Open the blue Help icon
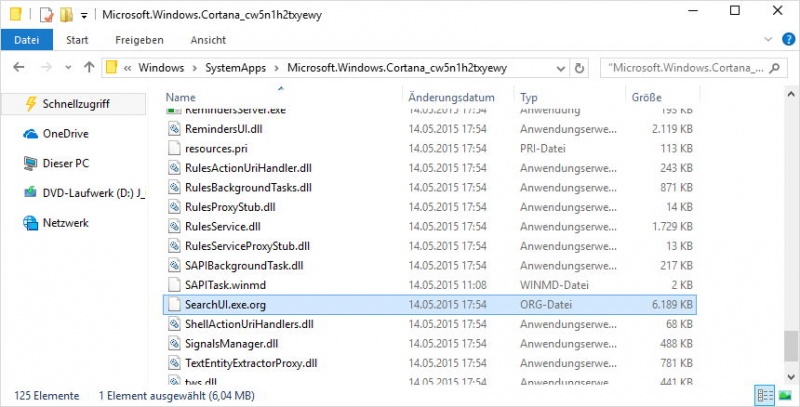Viewport: 800px width, 407px height. [788, 39]
